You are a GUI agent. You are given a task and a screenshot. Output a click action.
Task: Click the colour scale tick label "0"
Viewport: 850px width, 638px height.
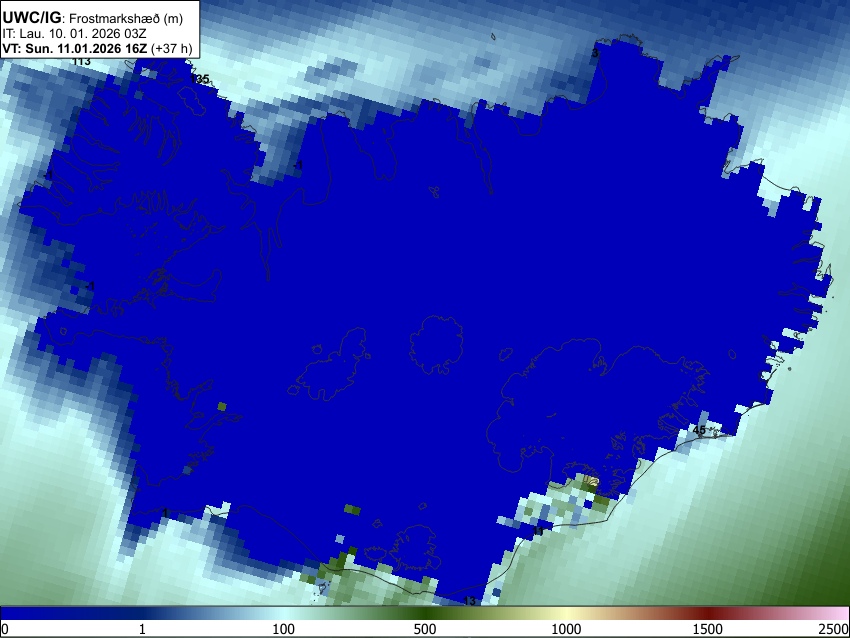[x=5, y=629]
